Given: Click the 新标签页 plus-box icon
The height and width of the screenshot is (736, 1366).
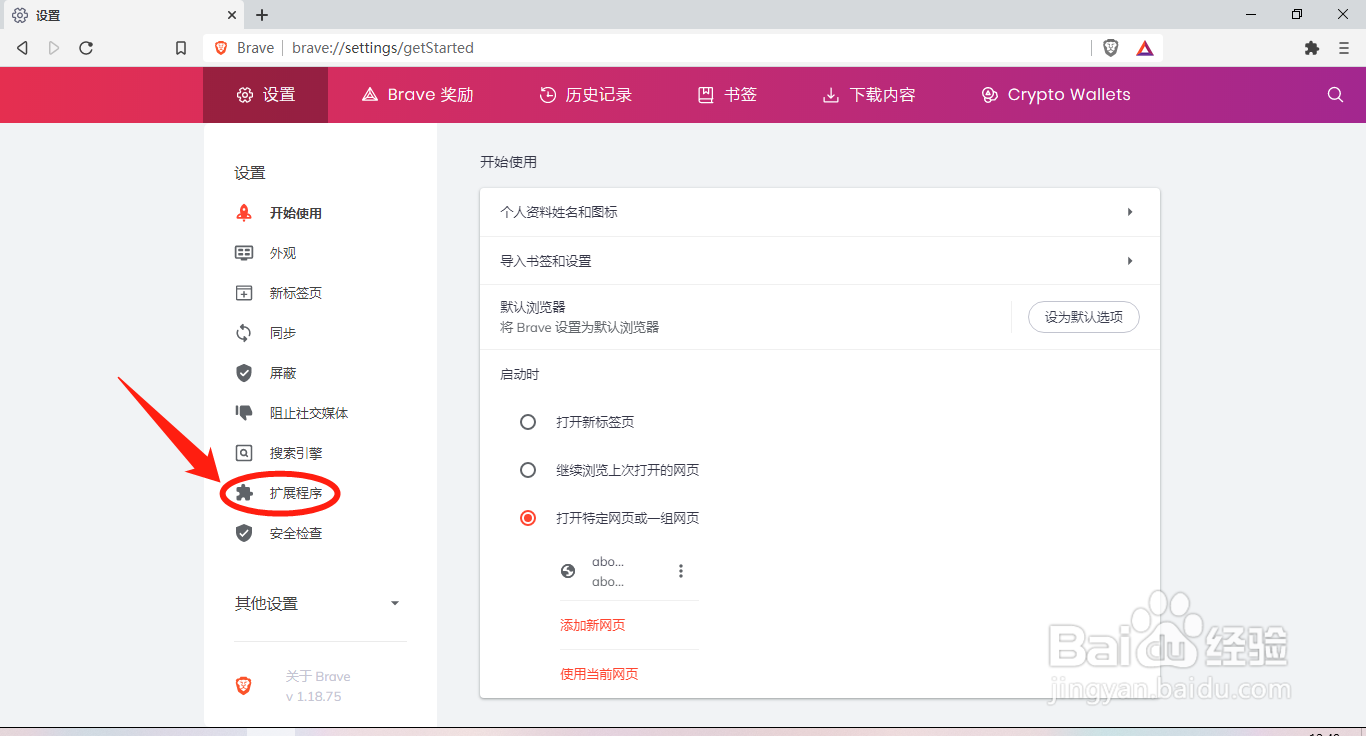Looking at the screenshot, I should click(x=244, y=293).
